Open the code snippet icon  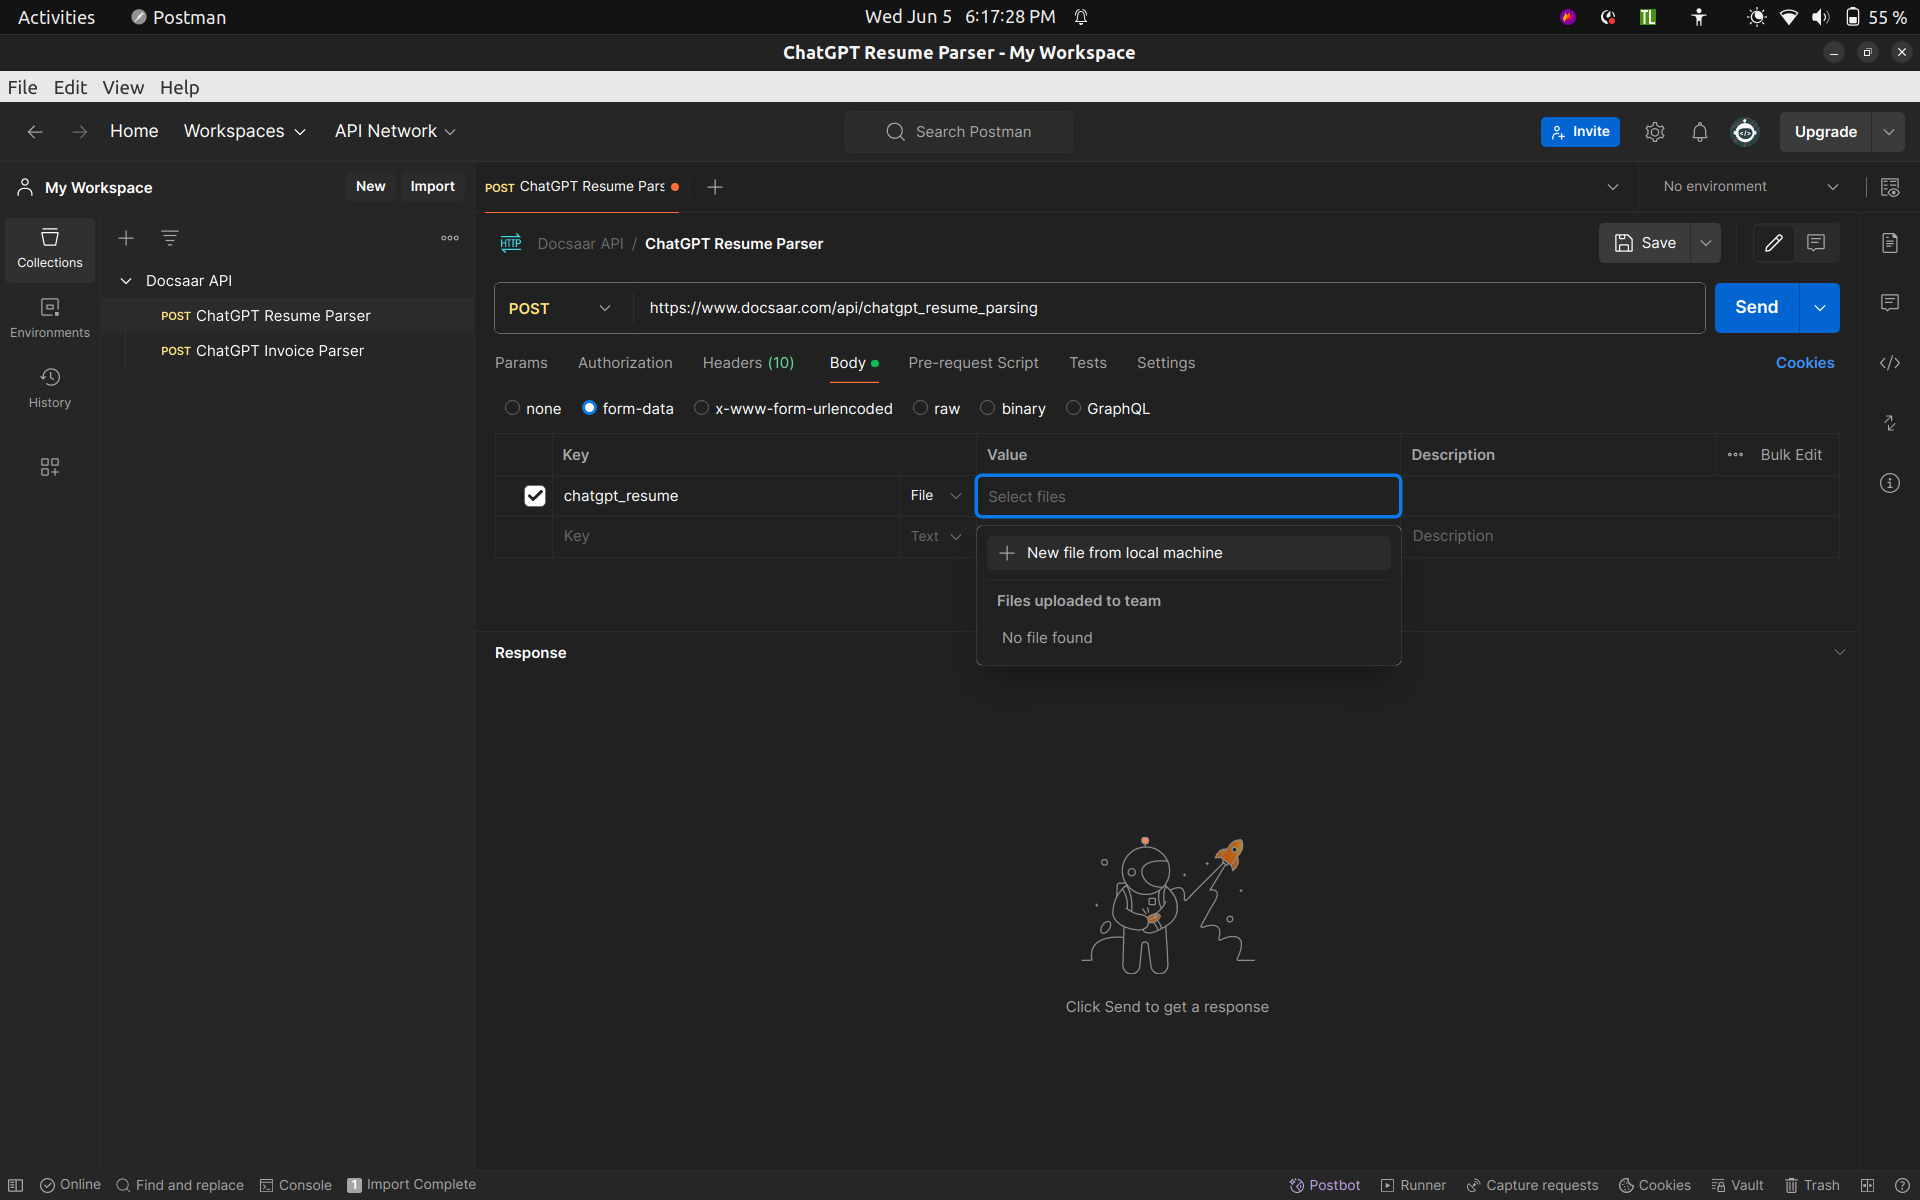(1890, 363)
